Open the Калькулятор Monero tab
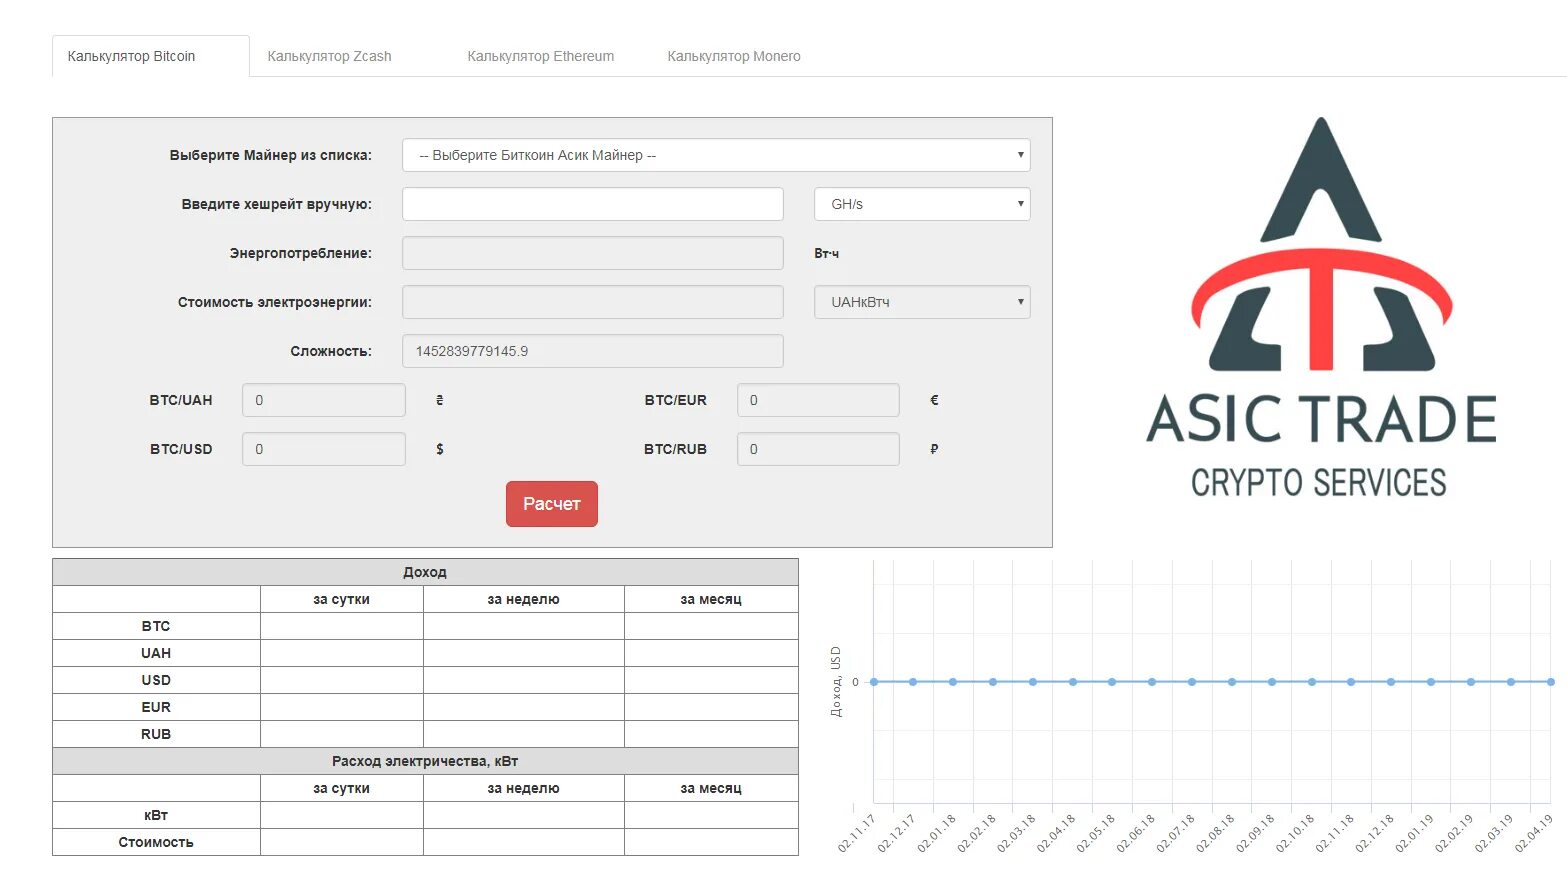1567x882 pixels. pyautogui.click(x=734, y=56)
